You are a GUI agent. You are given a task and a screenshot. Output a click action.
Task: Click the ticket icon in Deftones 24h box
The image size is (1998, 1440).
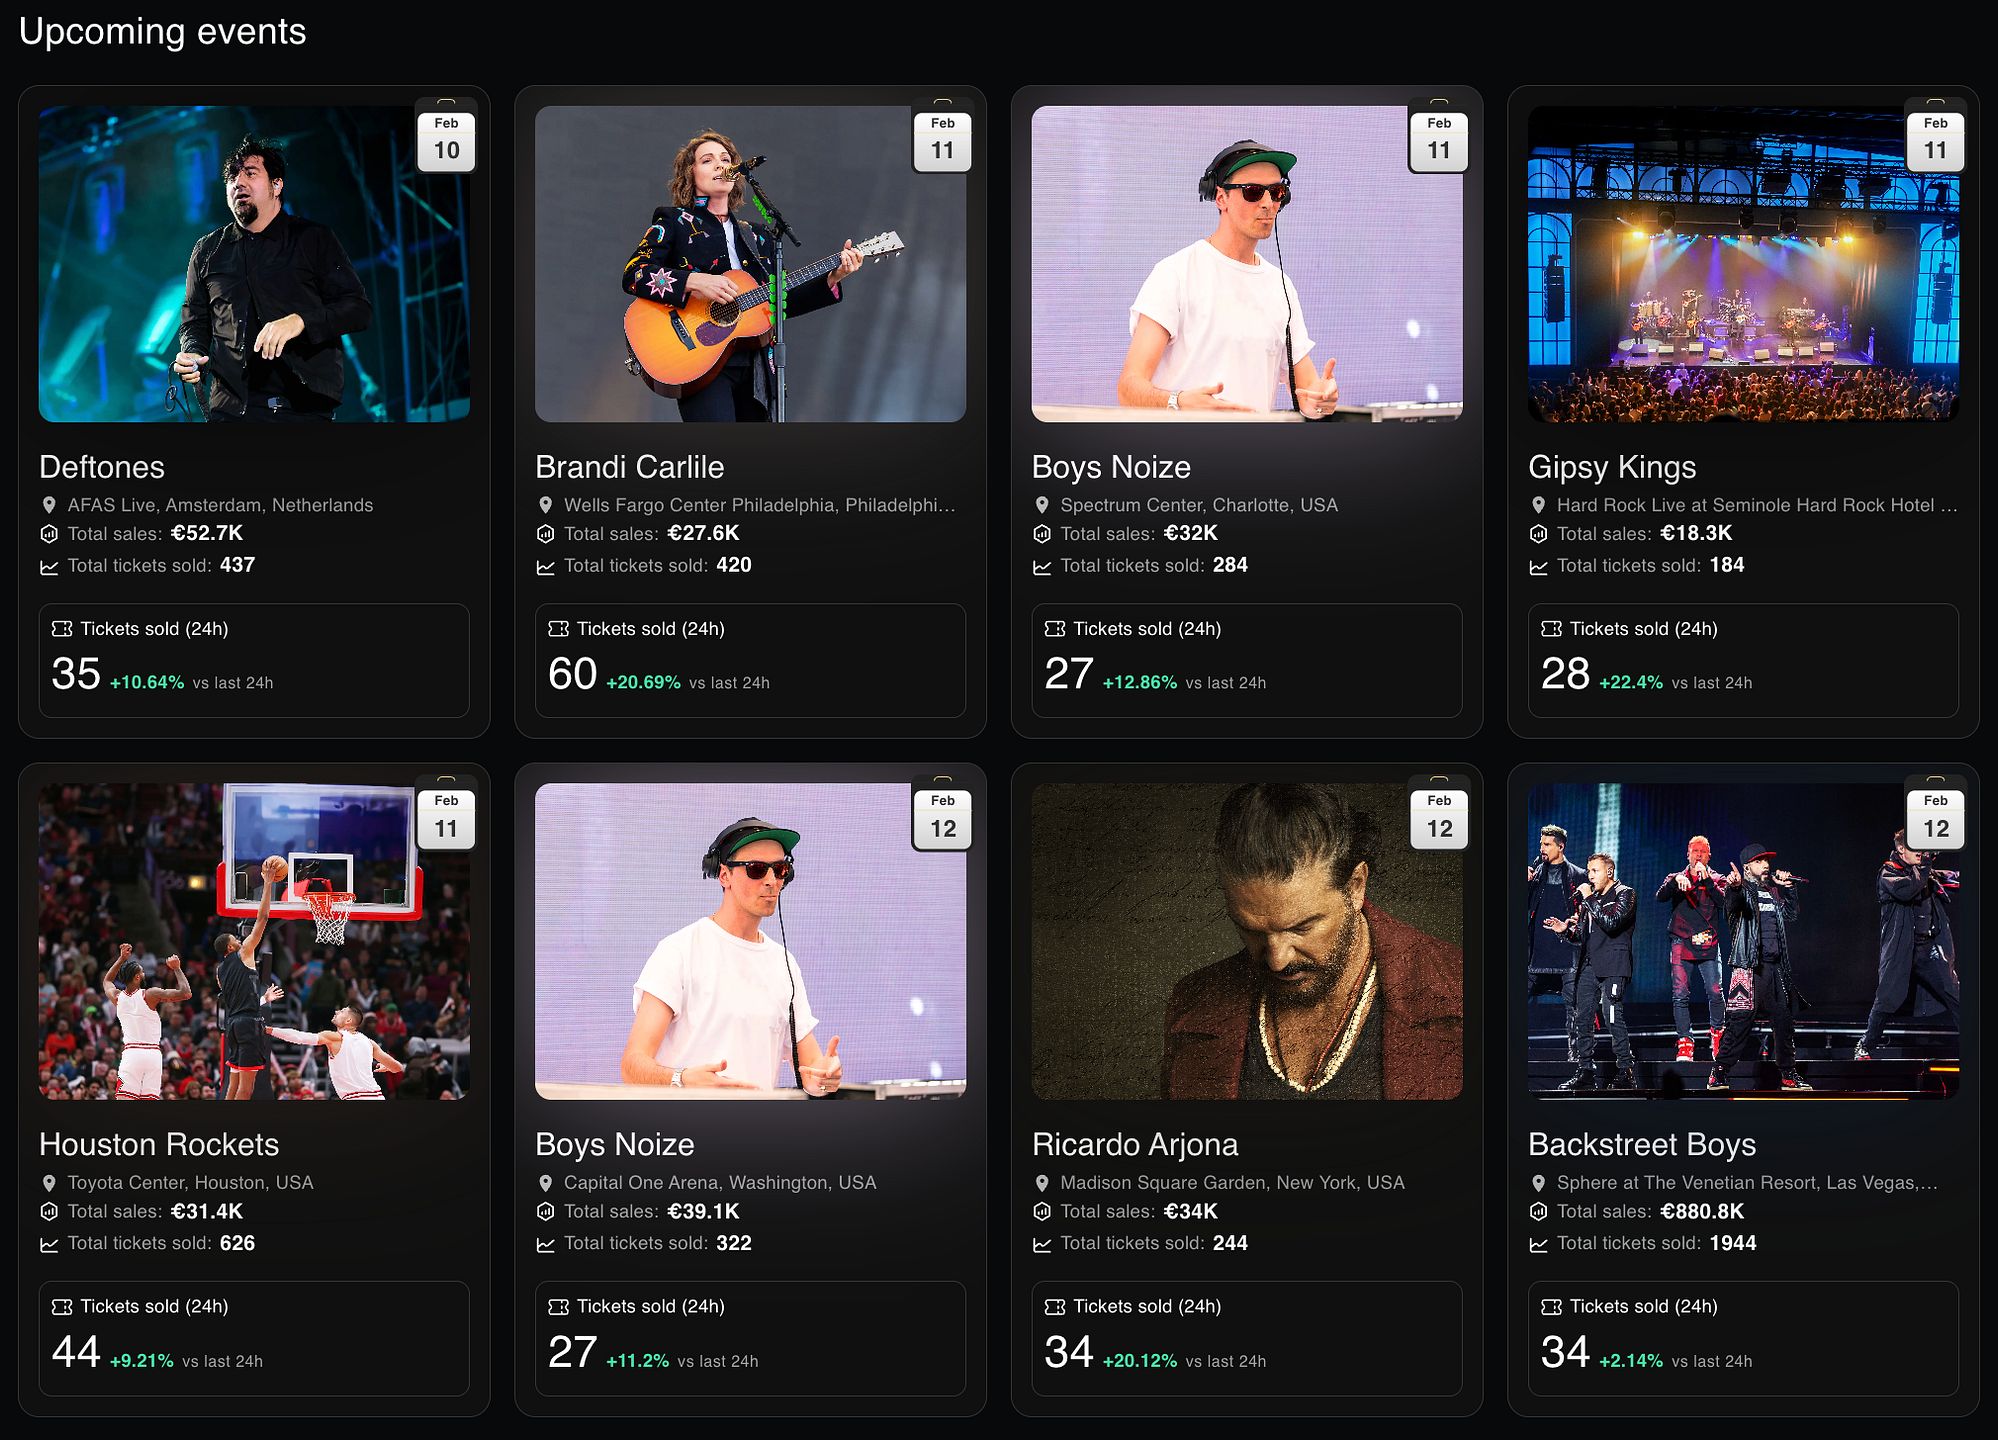(x=62, y=629)
